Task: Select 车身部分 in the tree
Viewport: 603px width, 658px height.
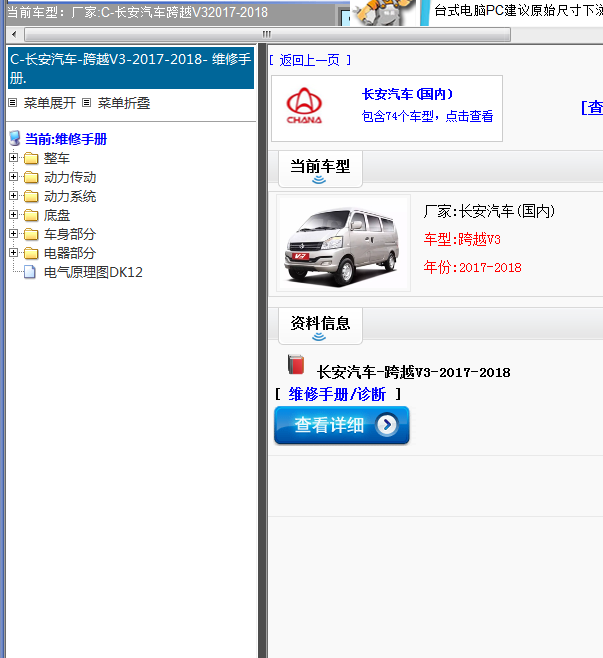Action: 70,234
